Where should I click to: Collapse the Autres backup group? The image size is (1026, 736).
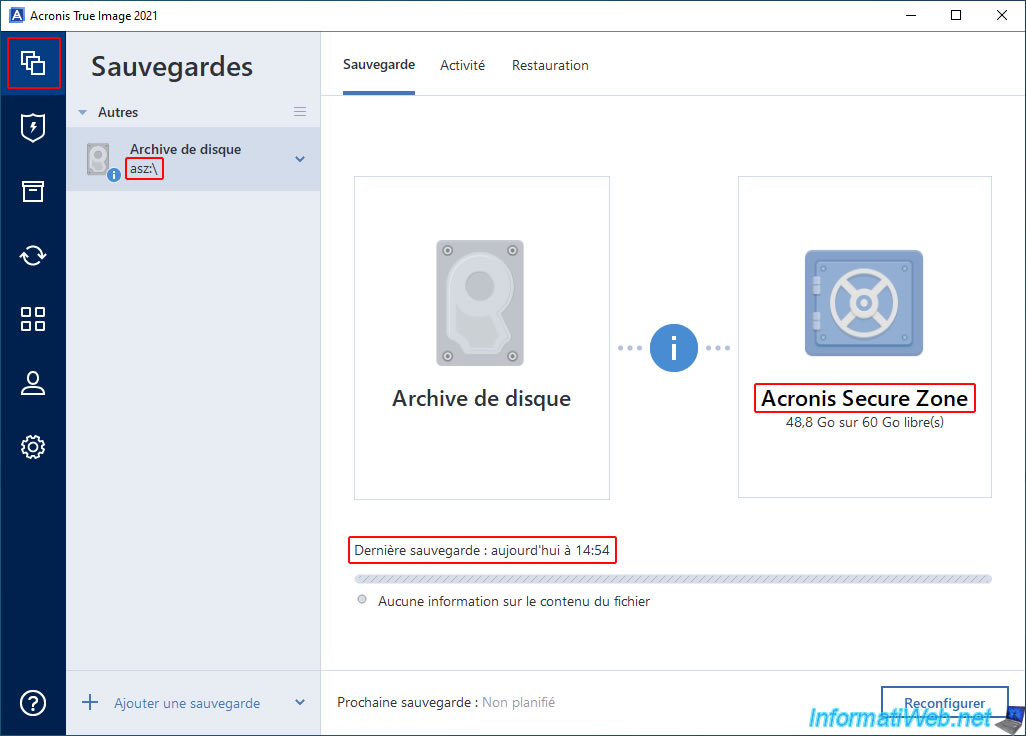[83, 113]
